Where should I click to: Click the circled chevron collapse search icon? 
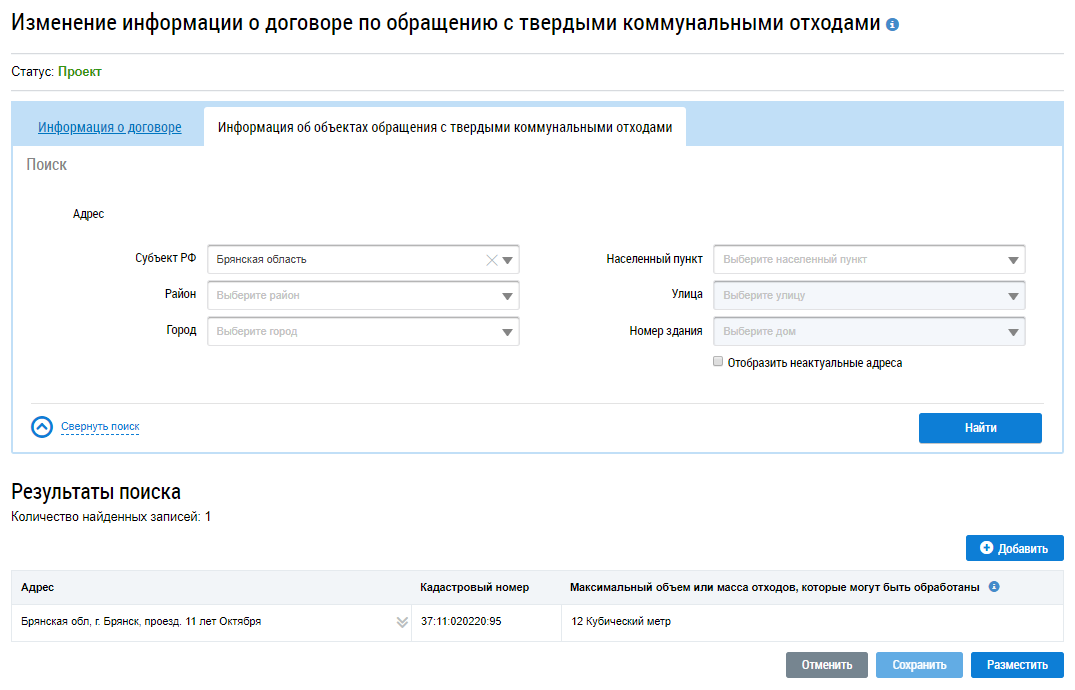click(x=42, y=427)
